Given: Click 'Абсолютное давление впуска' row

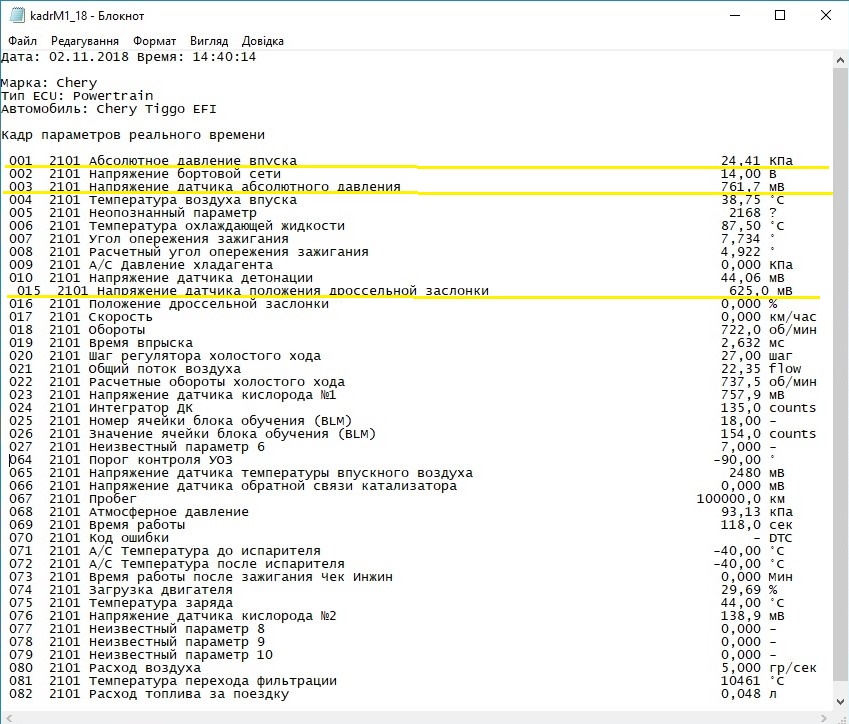Looking at the screenshot, I should tap(401, 161).
